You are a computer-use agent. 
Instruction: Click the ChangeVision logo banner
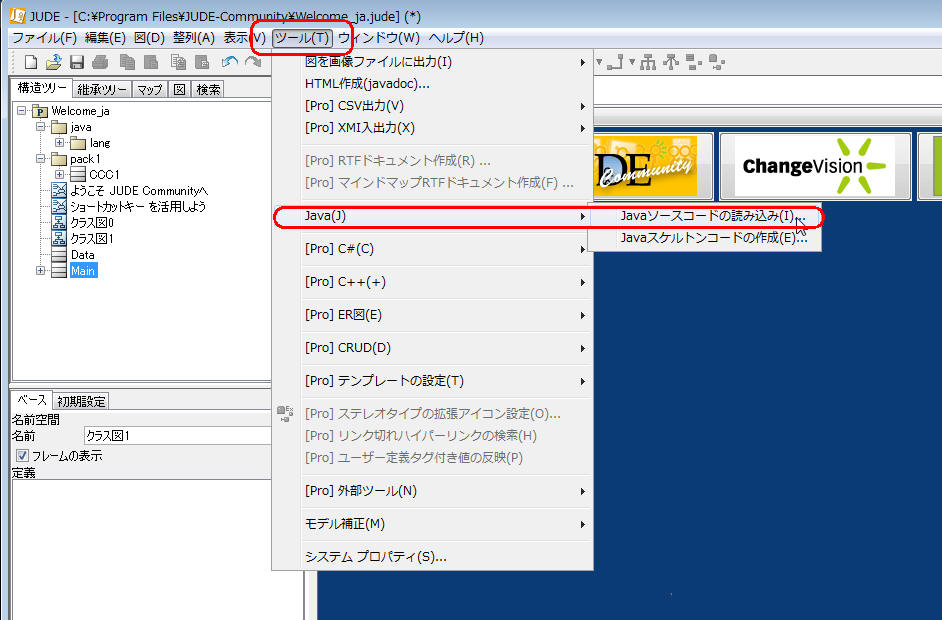pos(815,166)
